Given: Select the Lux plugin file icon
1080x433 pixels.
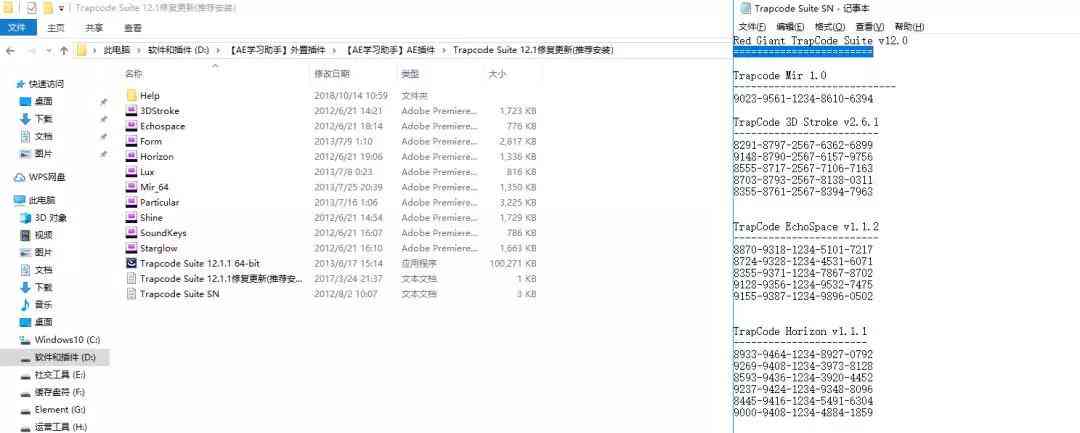Looking at the screenshot, I should pyautogui.click(x=132, y=171).
